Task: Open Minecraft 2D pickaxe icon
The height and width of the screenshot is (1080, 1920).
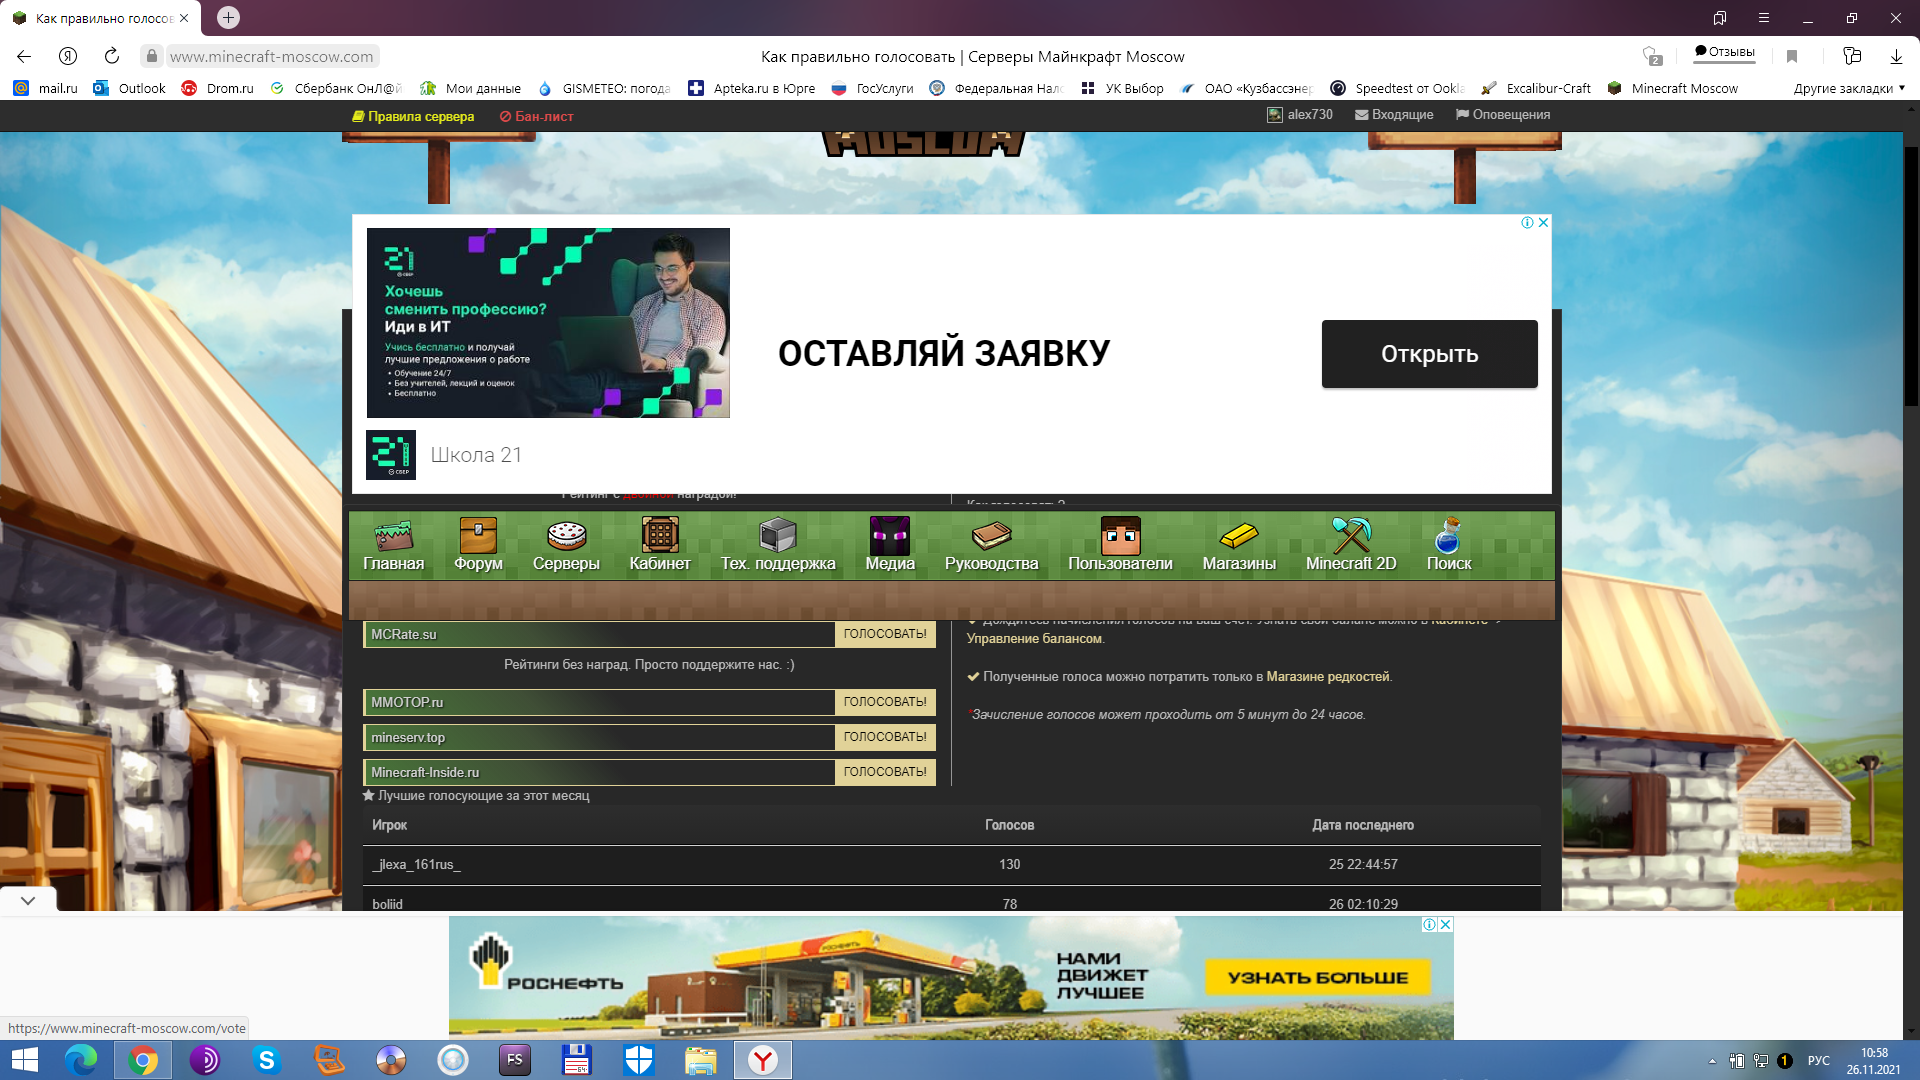Action: click(x=1350, y=536)
